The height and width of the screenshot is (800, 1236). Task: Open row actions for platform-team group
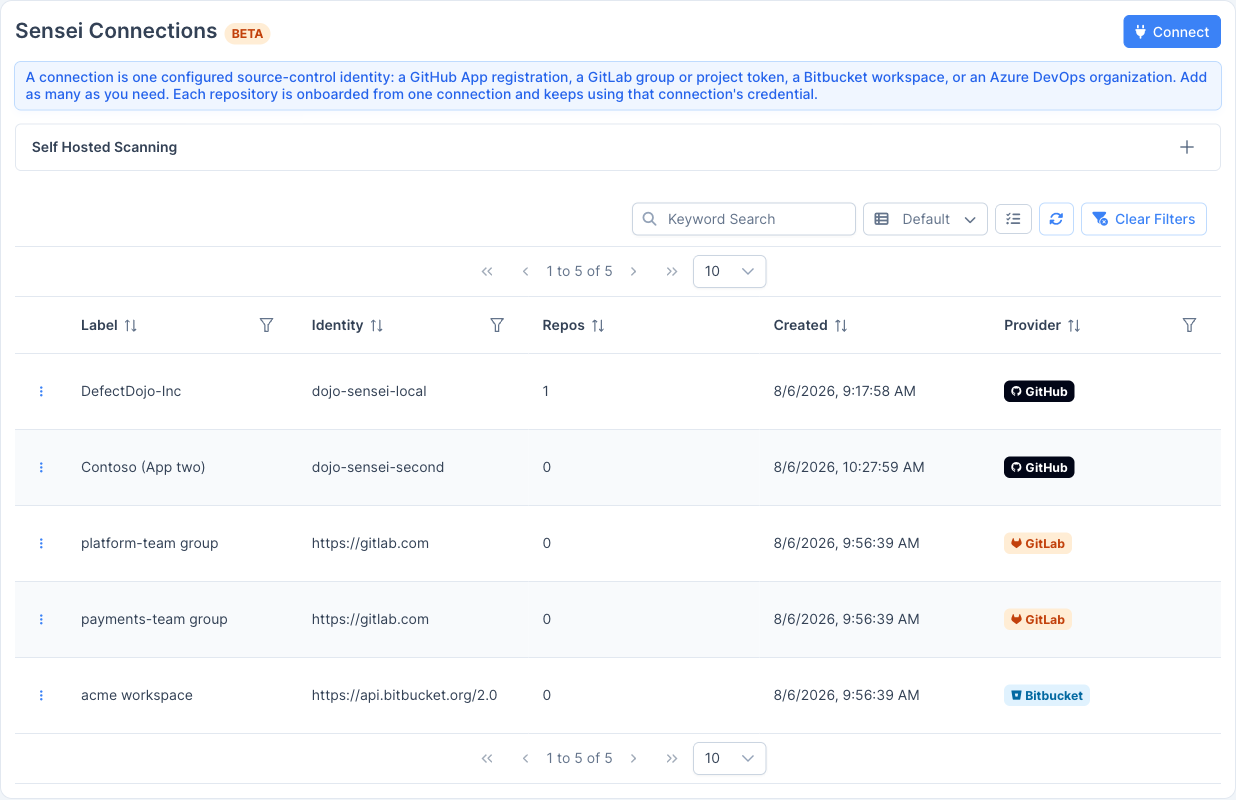(x=41, y=544)
